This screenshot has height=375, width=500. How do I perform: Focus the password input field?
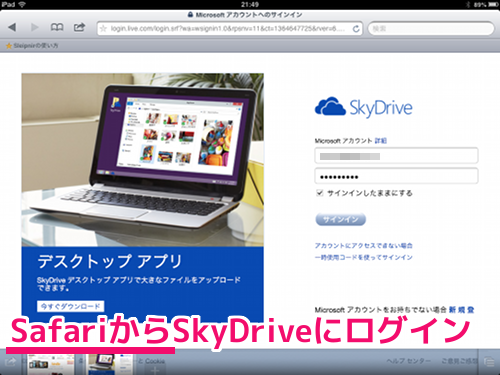tap(396, 176)
